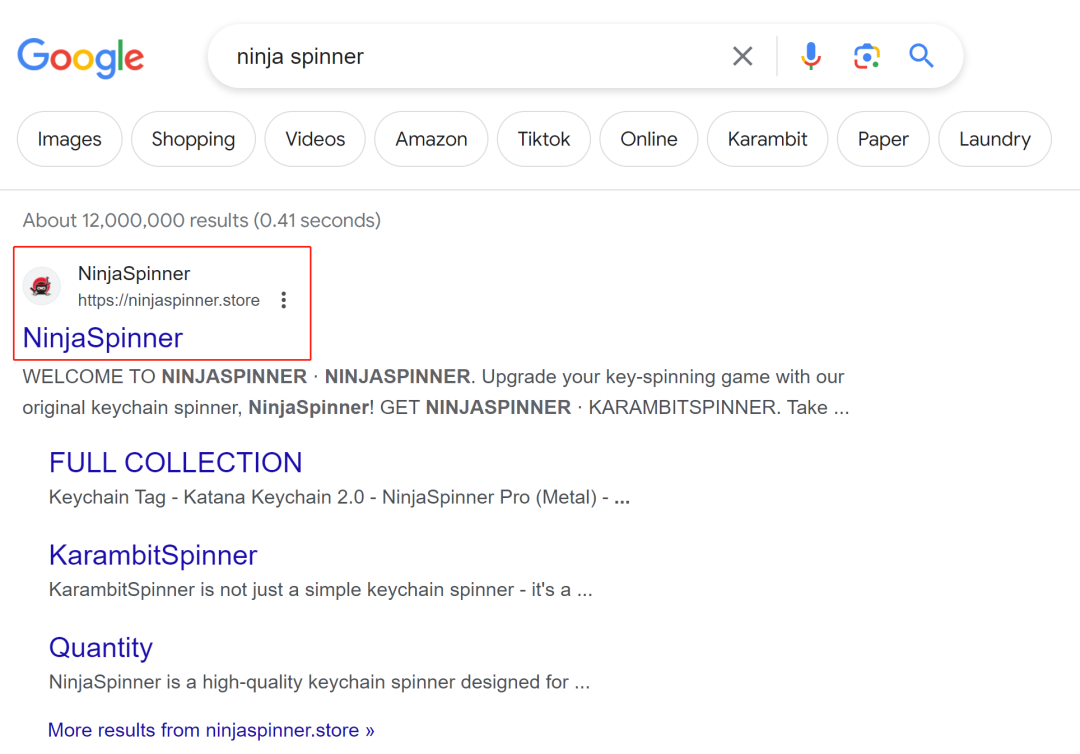This screenshot has width=1080, height=754.
Task: Select the Laundry filter chip
Action: [x=994, y=139]
